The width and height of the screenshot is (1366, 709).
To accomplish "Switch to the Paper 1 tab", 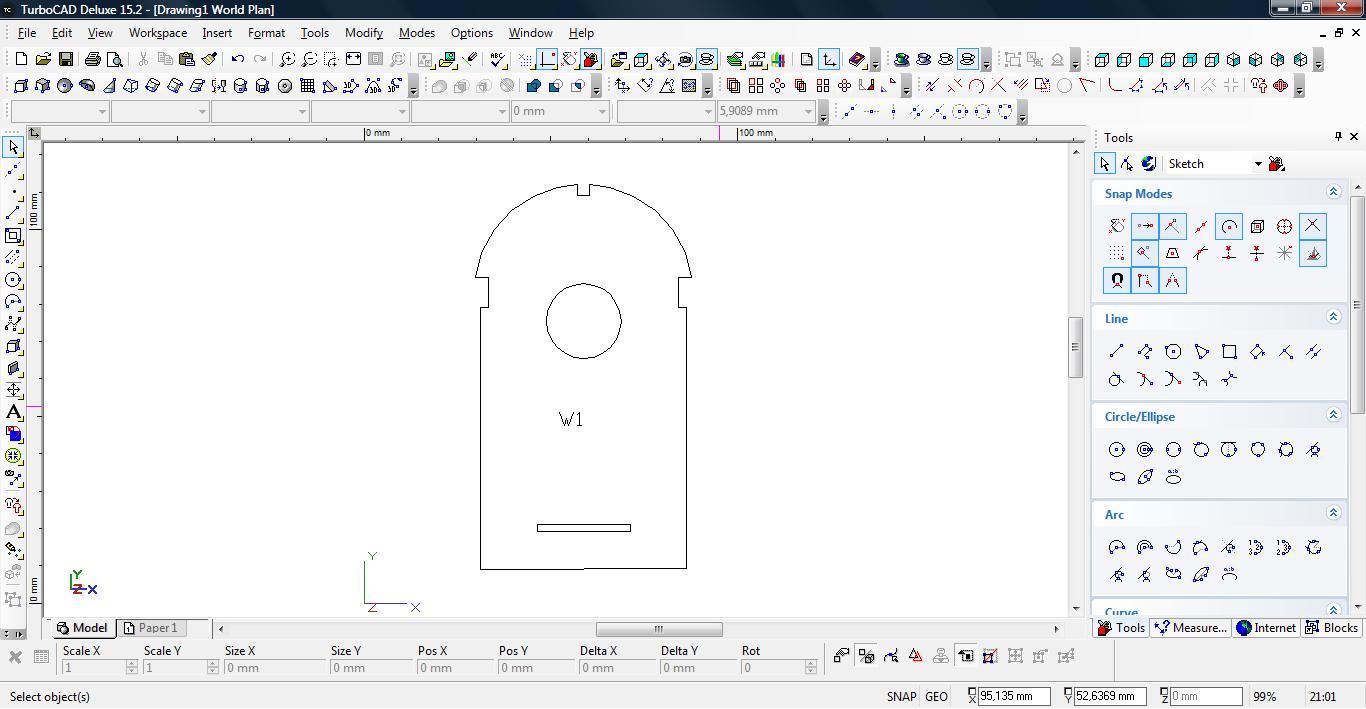I will coord(150,628).
